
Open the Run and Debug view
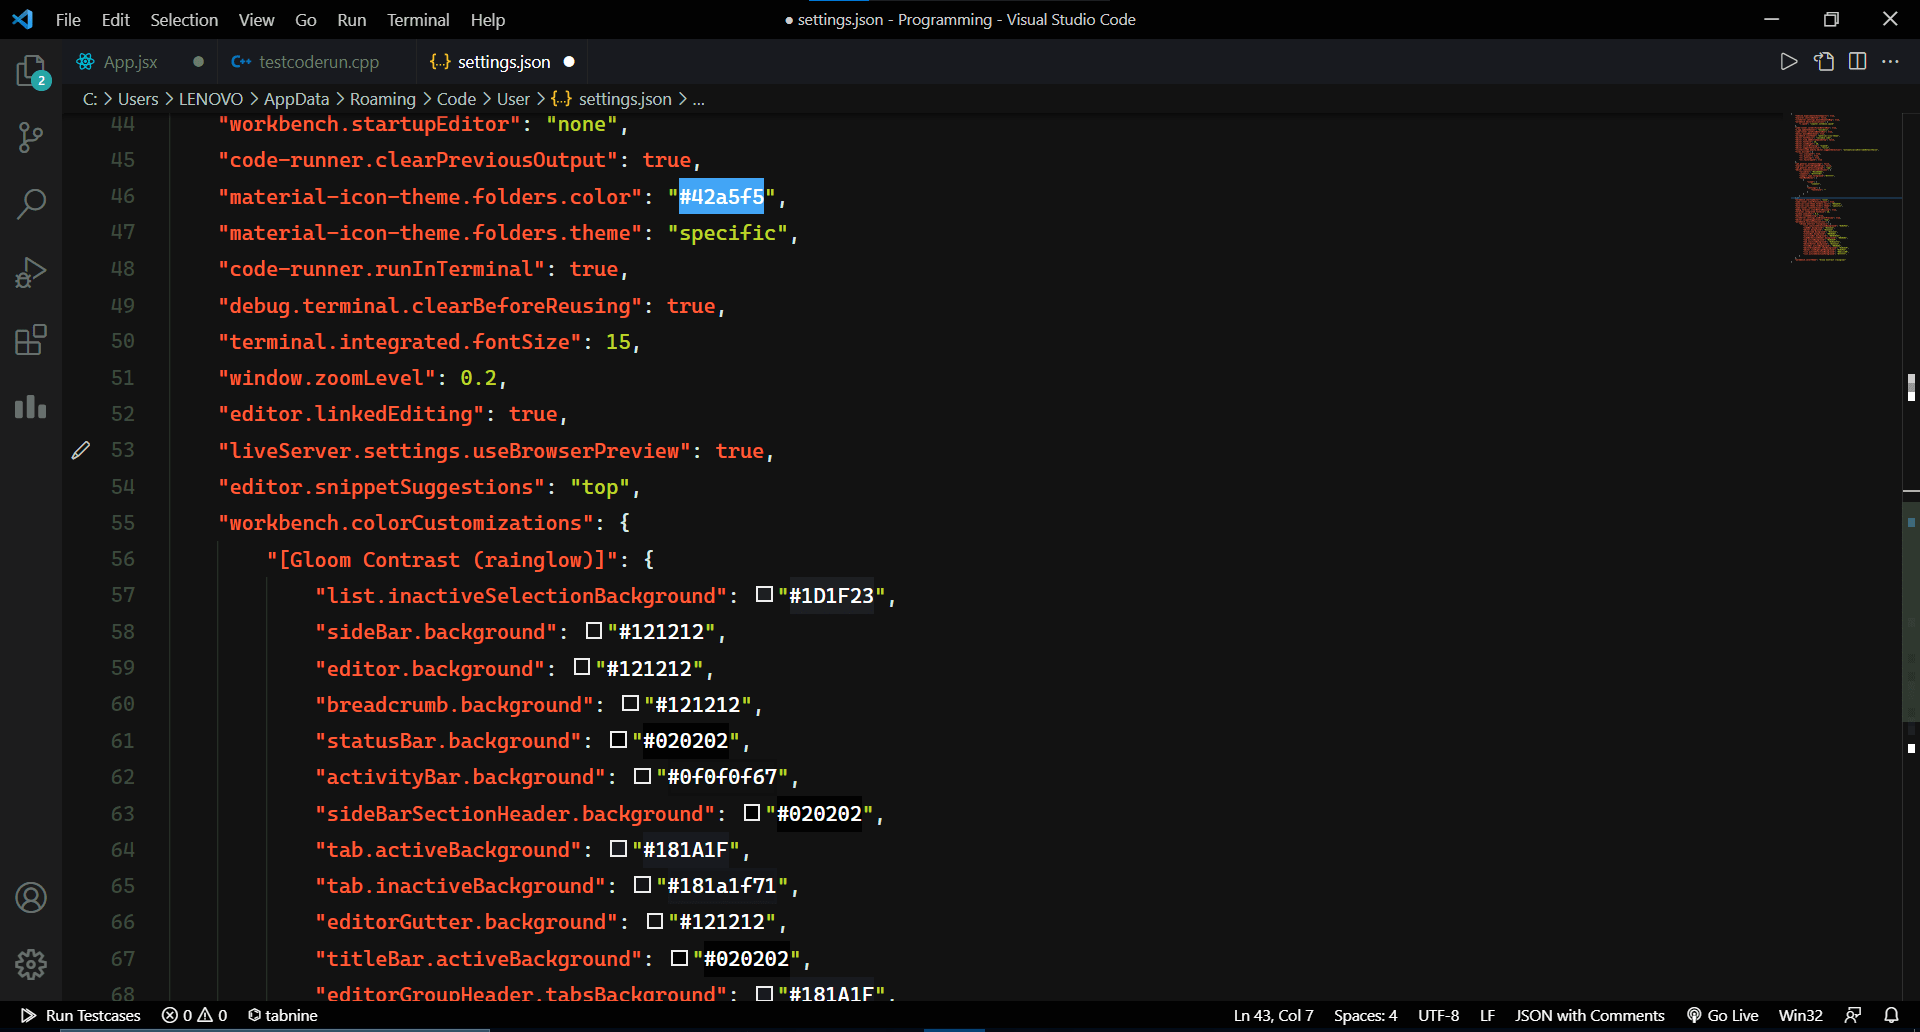31,272
